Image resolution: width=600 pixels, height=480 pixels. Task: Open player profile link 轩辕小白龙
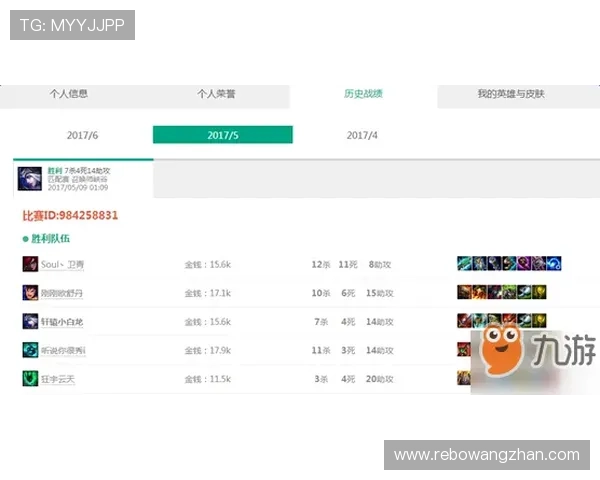click(63, 322)
